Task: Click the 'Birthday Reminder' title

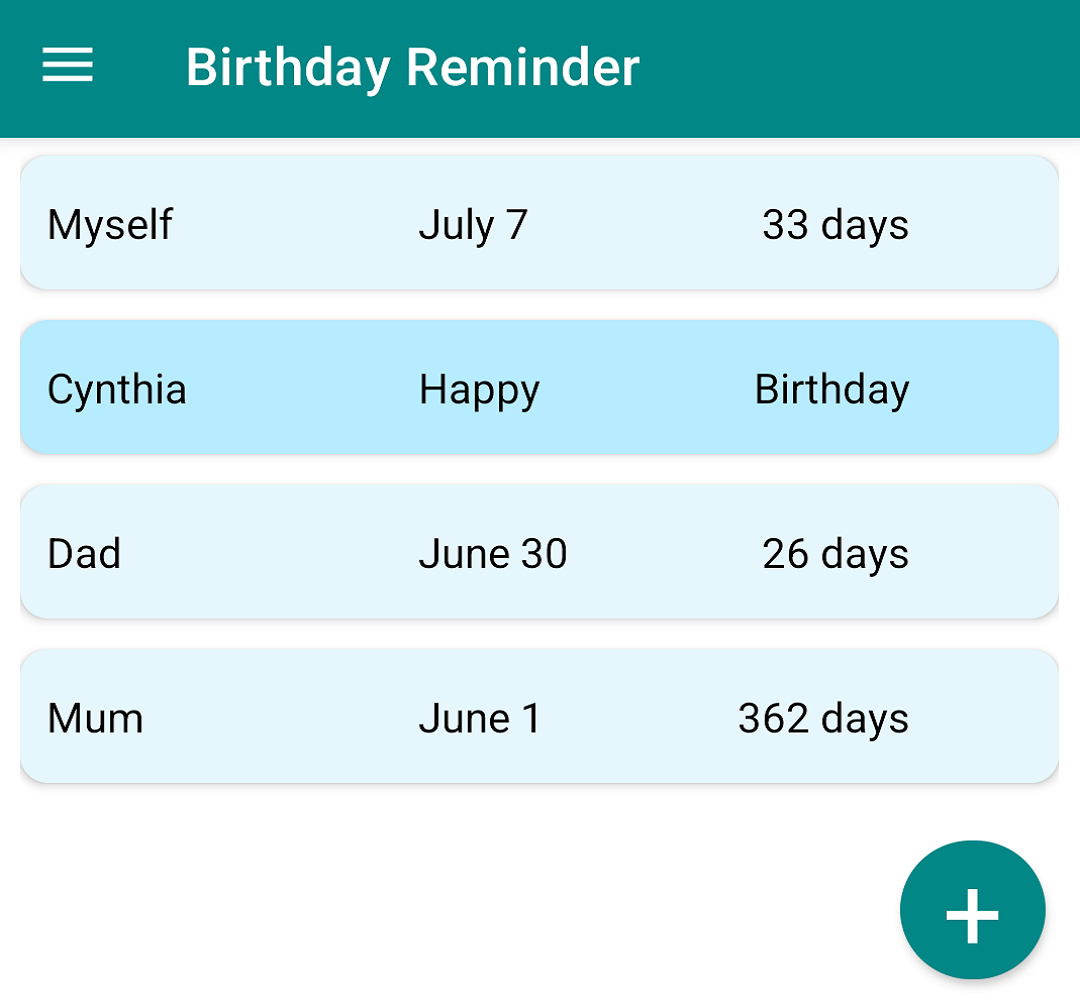Action: [413, 66]
